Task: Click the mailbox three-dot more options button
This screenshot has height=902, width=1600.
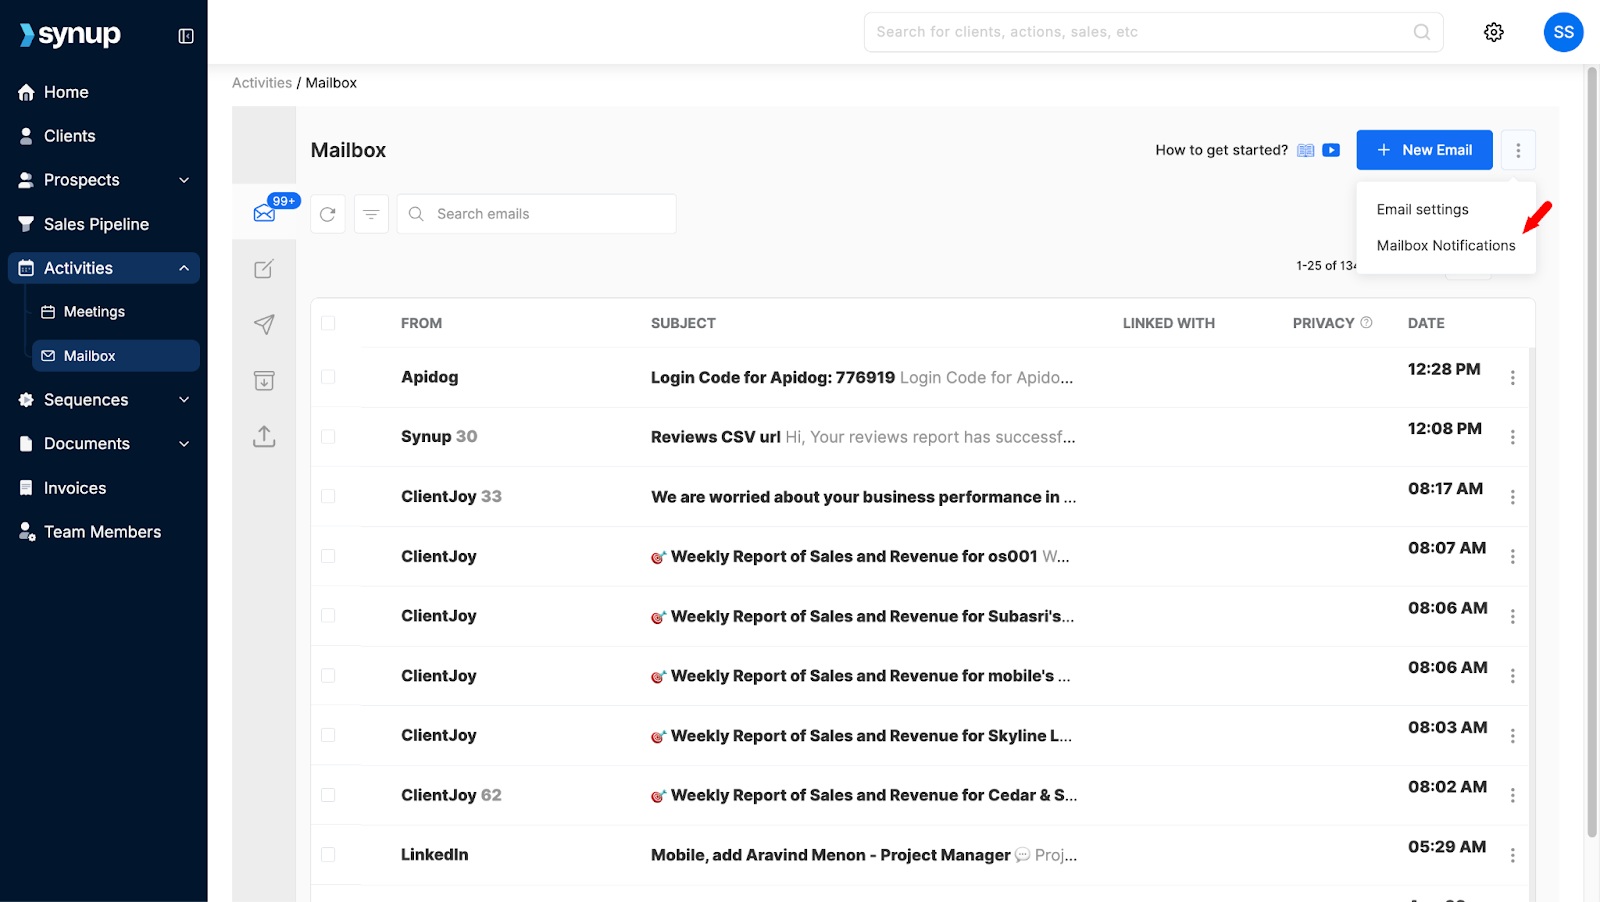Action: [x=1518, y=150]
